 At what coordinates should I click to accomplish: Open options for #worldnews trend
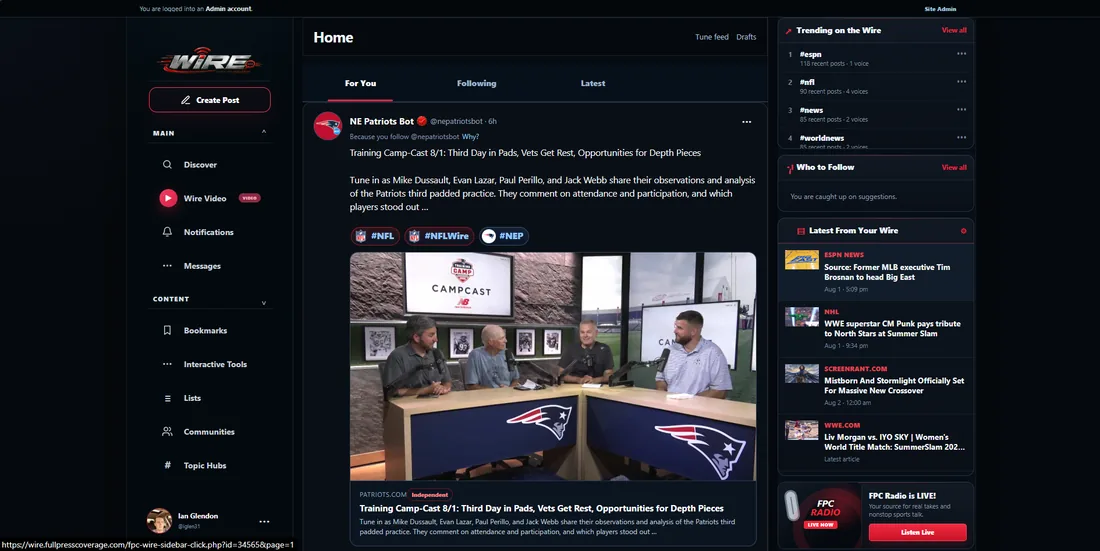click(961, 138)
